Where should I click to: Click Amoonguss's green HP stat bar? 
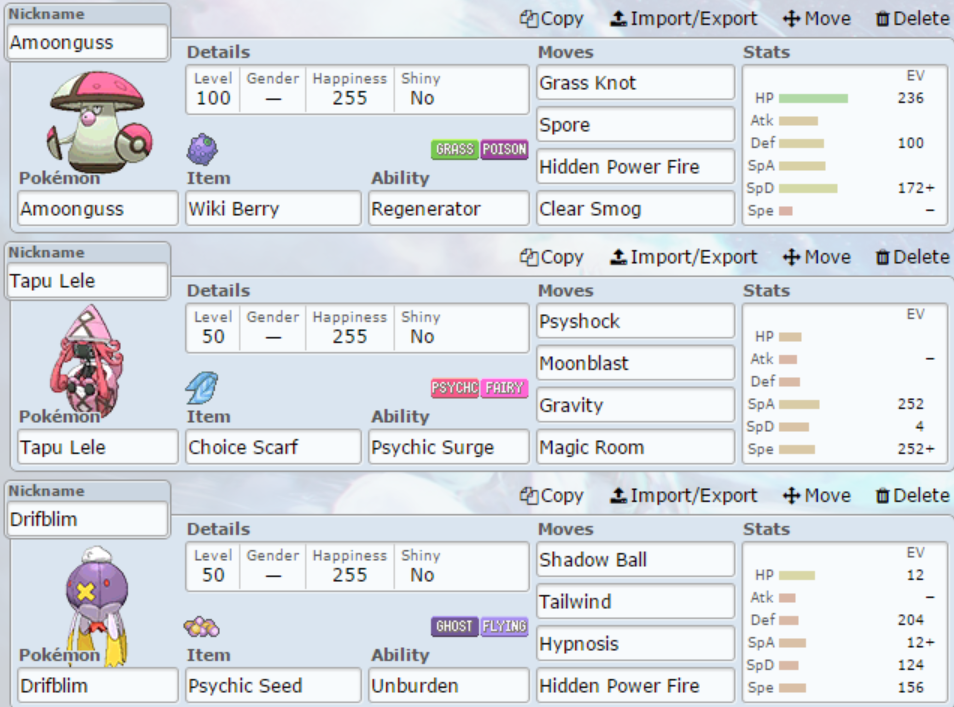point(813,99)
